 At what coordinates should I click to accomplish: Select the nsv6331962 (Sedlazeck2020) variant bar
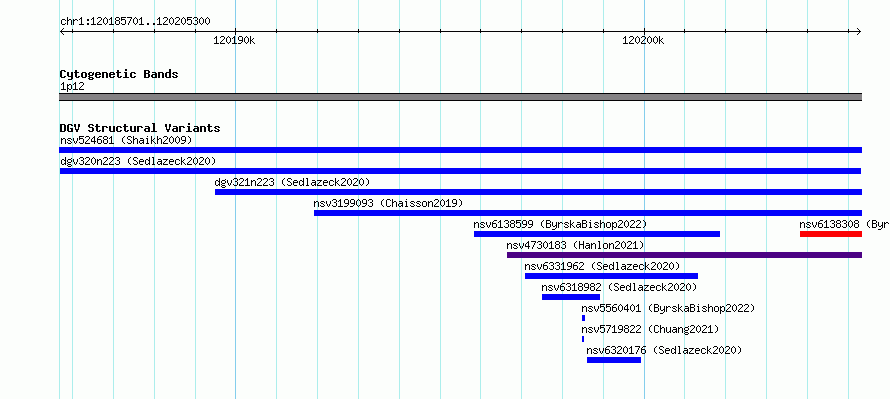pyautogui.click(x=611, y=276)
